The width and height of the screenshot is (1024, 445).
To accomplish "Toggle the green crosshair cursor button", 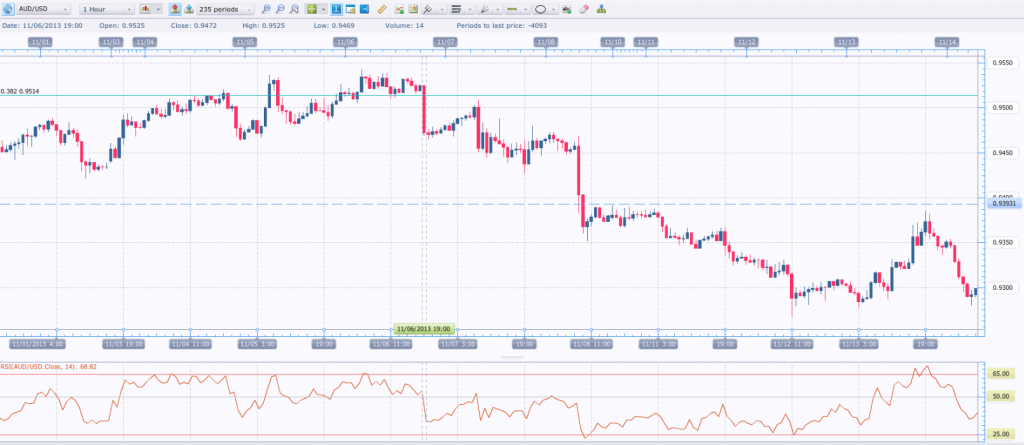I will click(311, 9).
